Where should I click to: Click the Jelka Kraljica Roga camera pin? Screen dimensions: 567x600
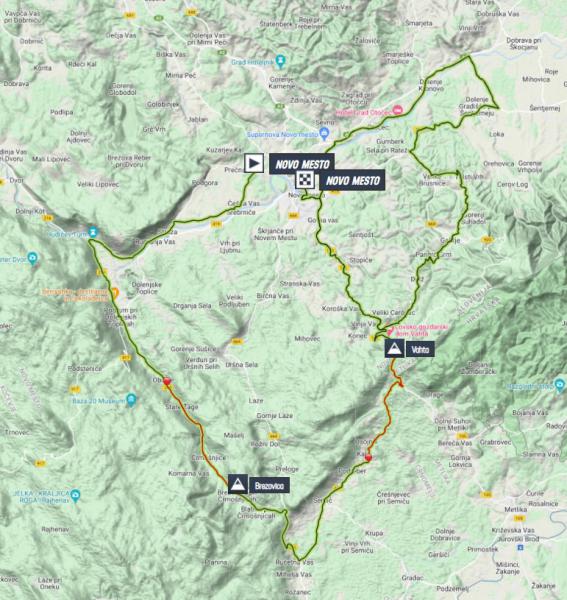point(75,495)
